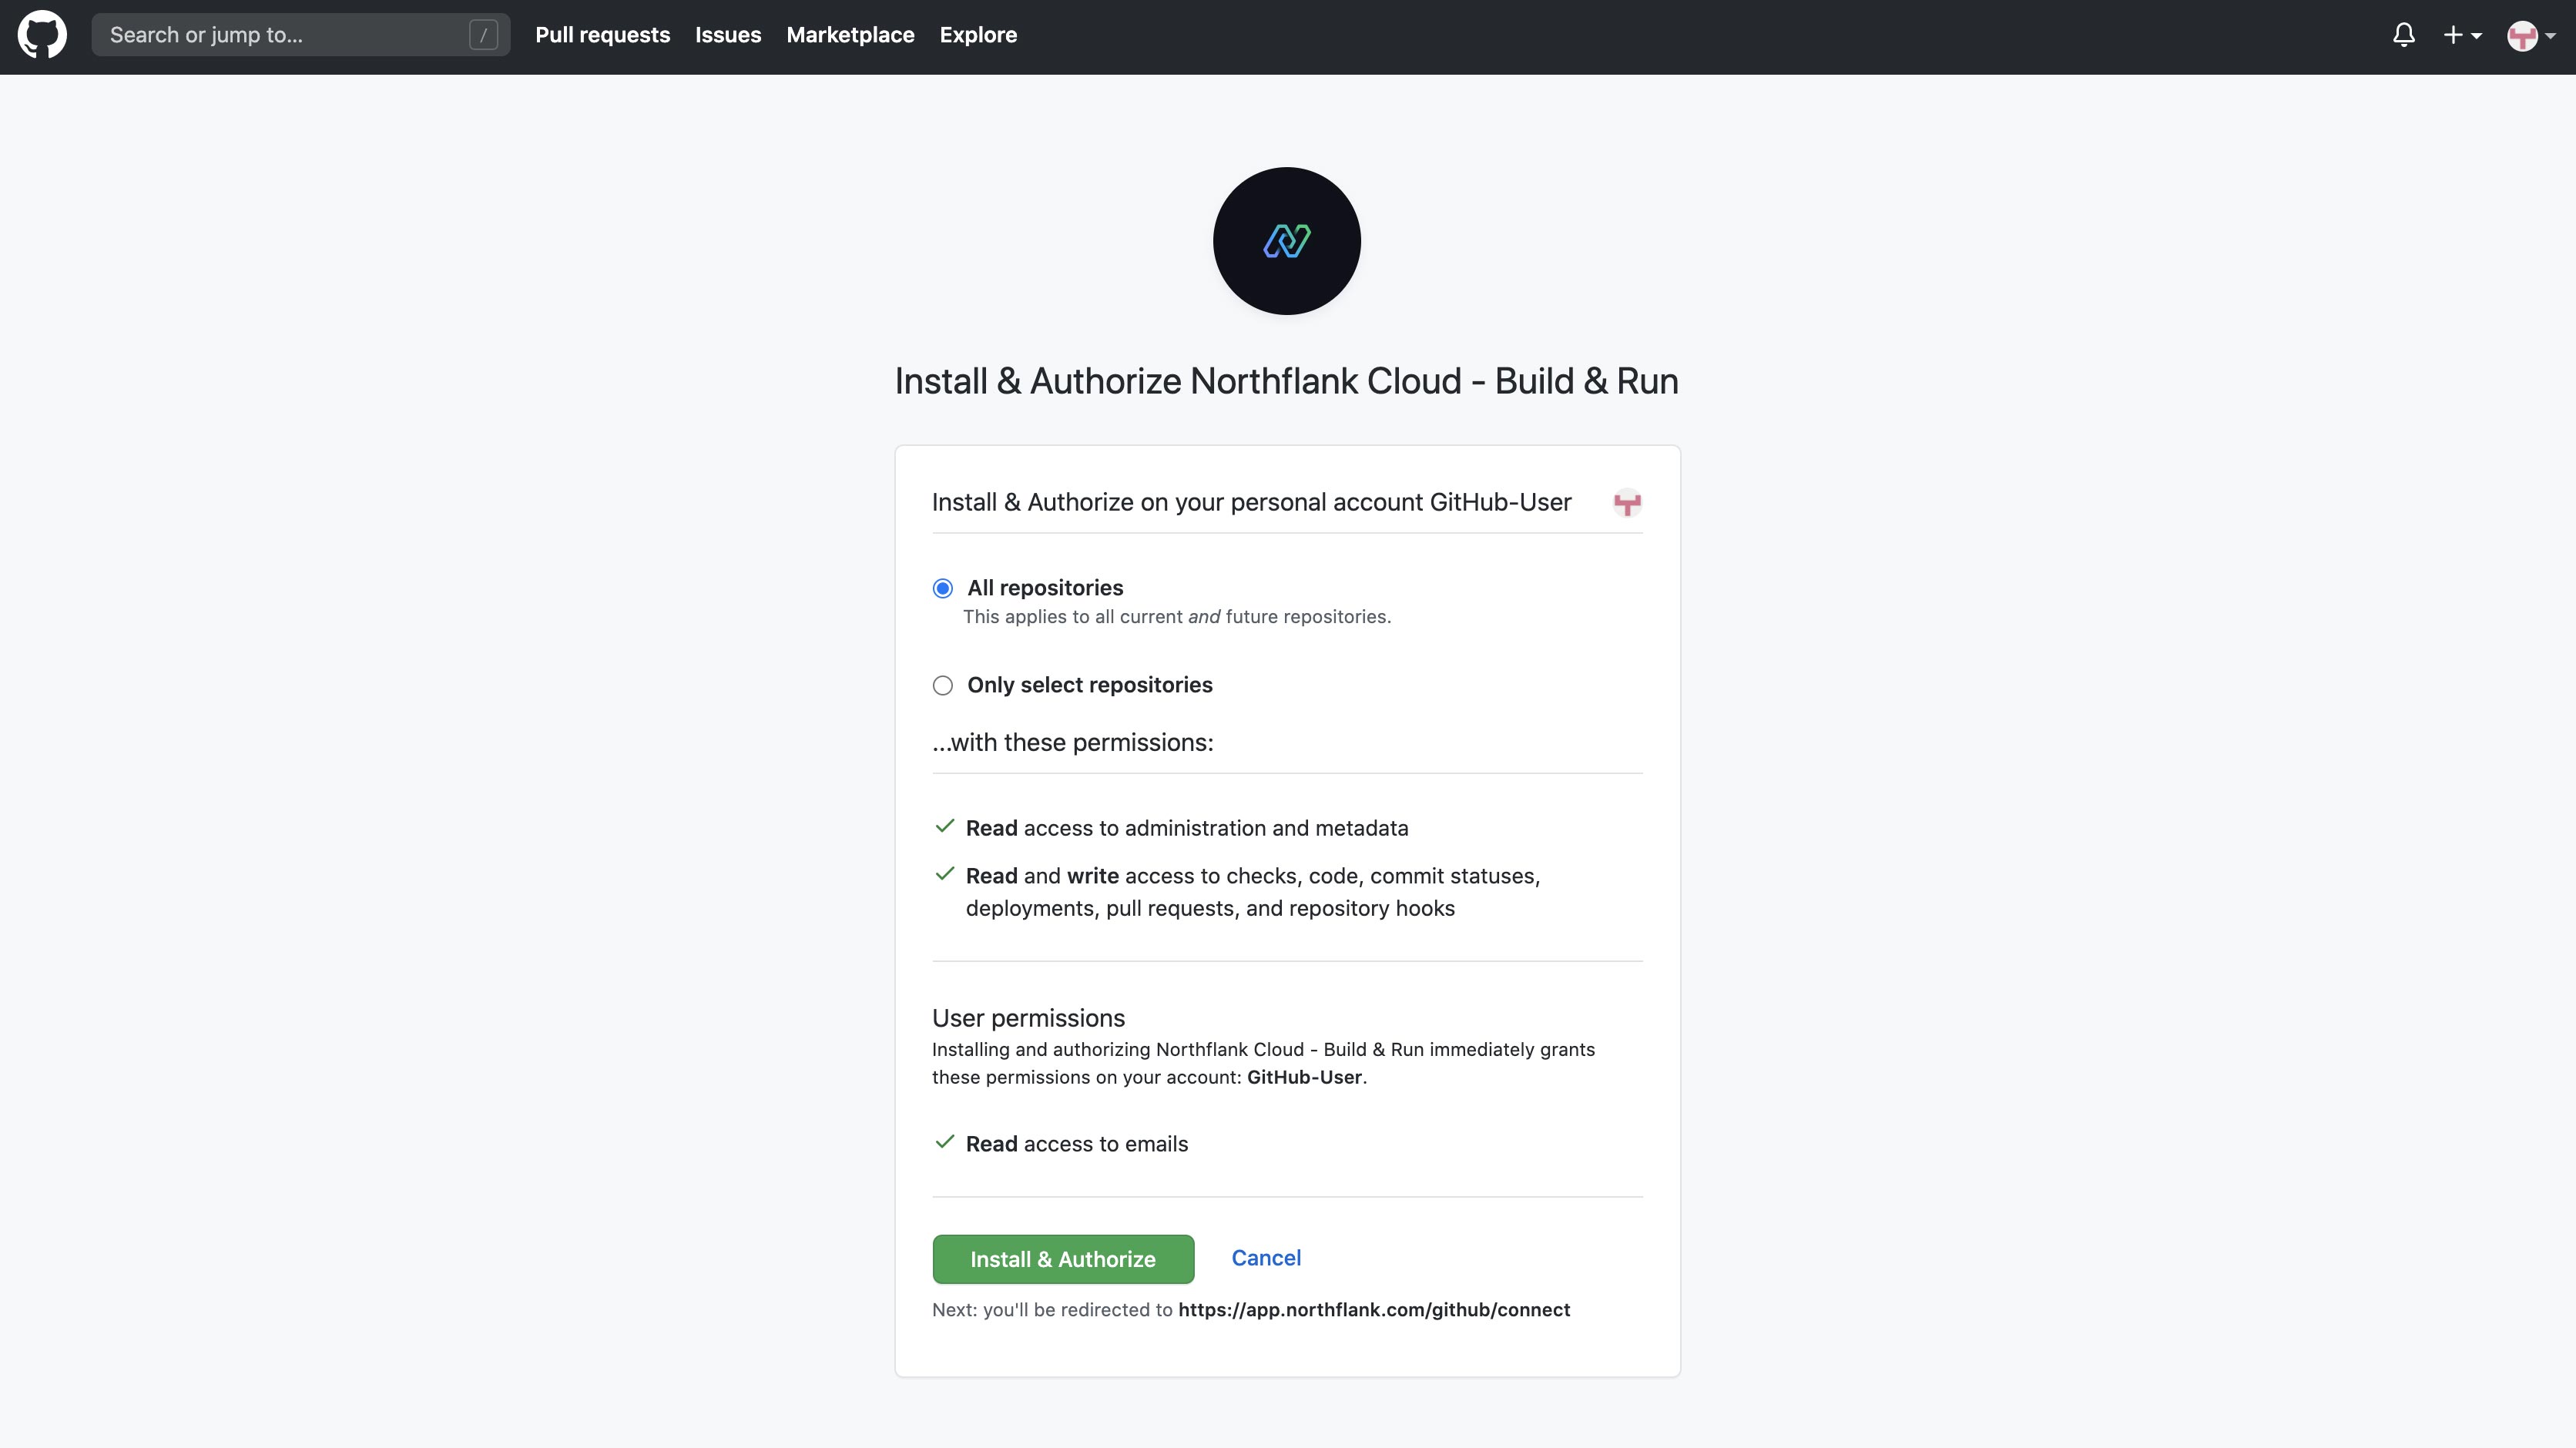Open the plus create-new menu

tap(2462, 35)
